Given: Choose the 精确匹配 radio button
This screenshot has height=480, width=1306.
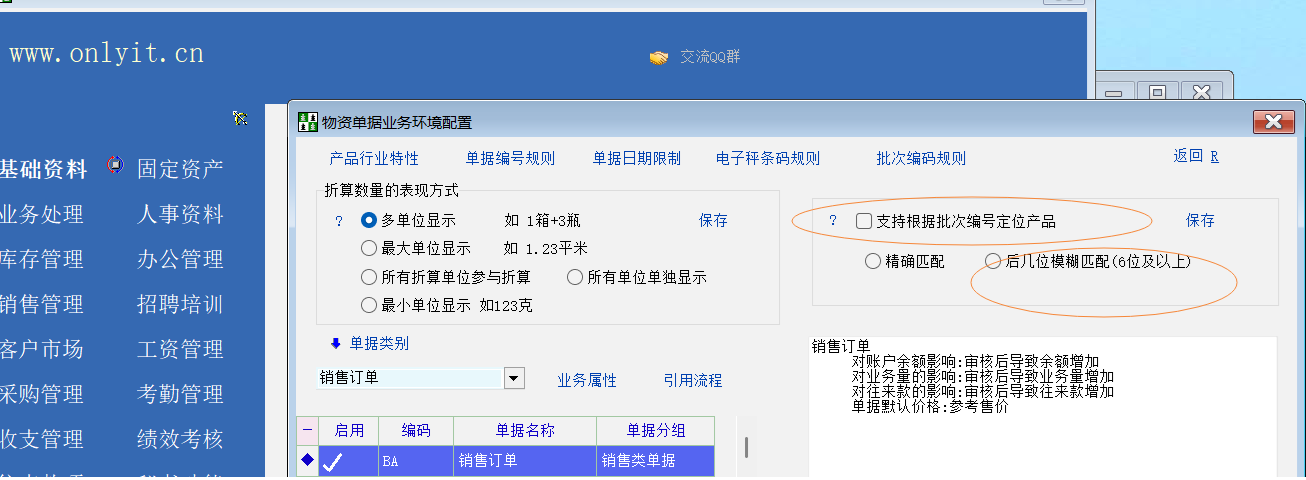Looking at the screenshot, I should (x=873, y=261).
